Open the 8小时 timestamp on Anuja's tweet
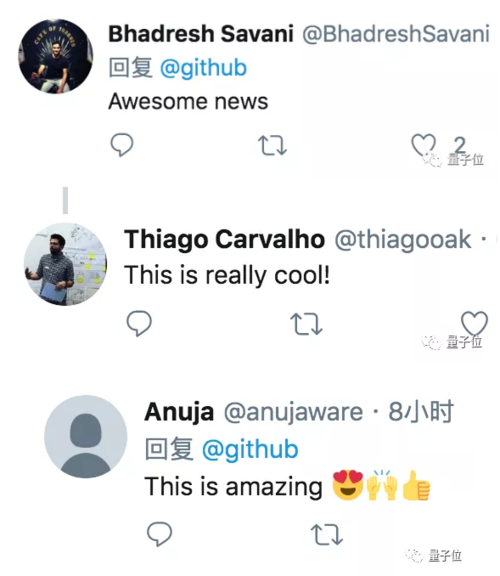 click(x=421, y=411)
